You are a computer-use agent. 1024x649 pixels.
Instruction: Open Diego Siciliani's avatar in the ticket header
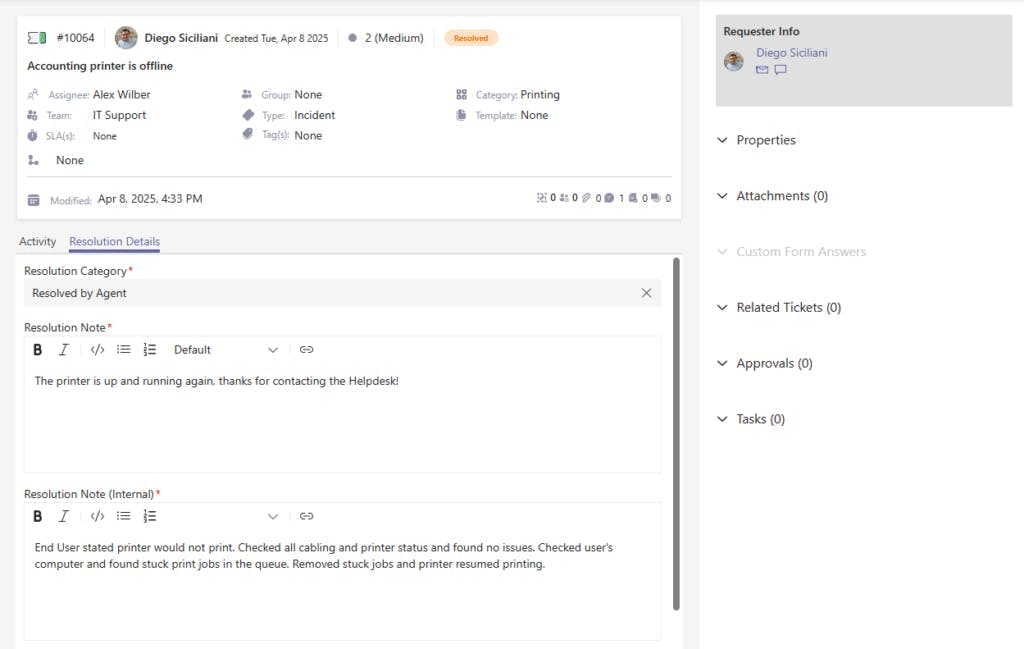click(126, 38)
